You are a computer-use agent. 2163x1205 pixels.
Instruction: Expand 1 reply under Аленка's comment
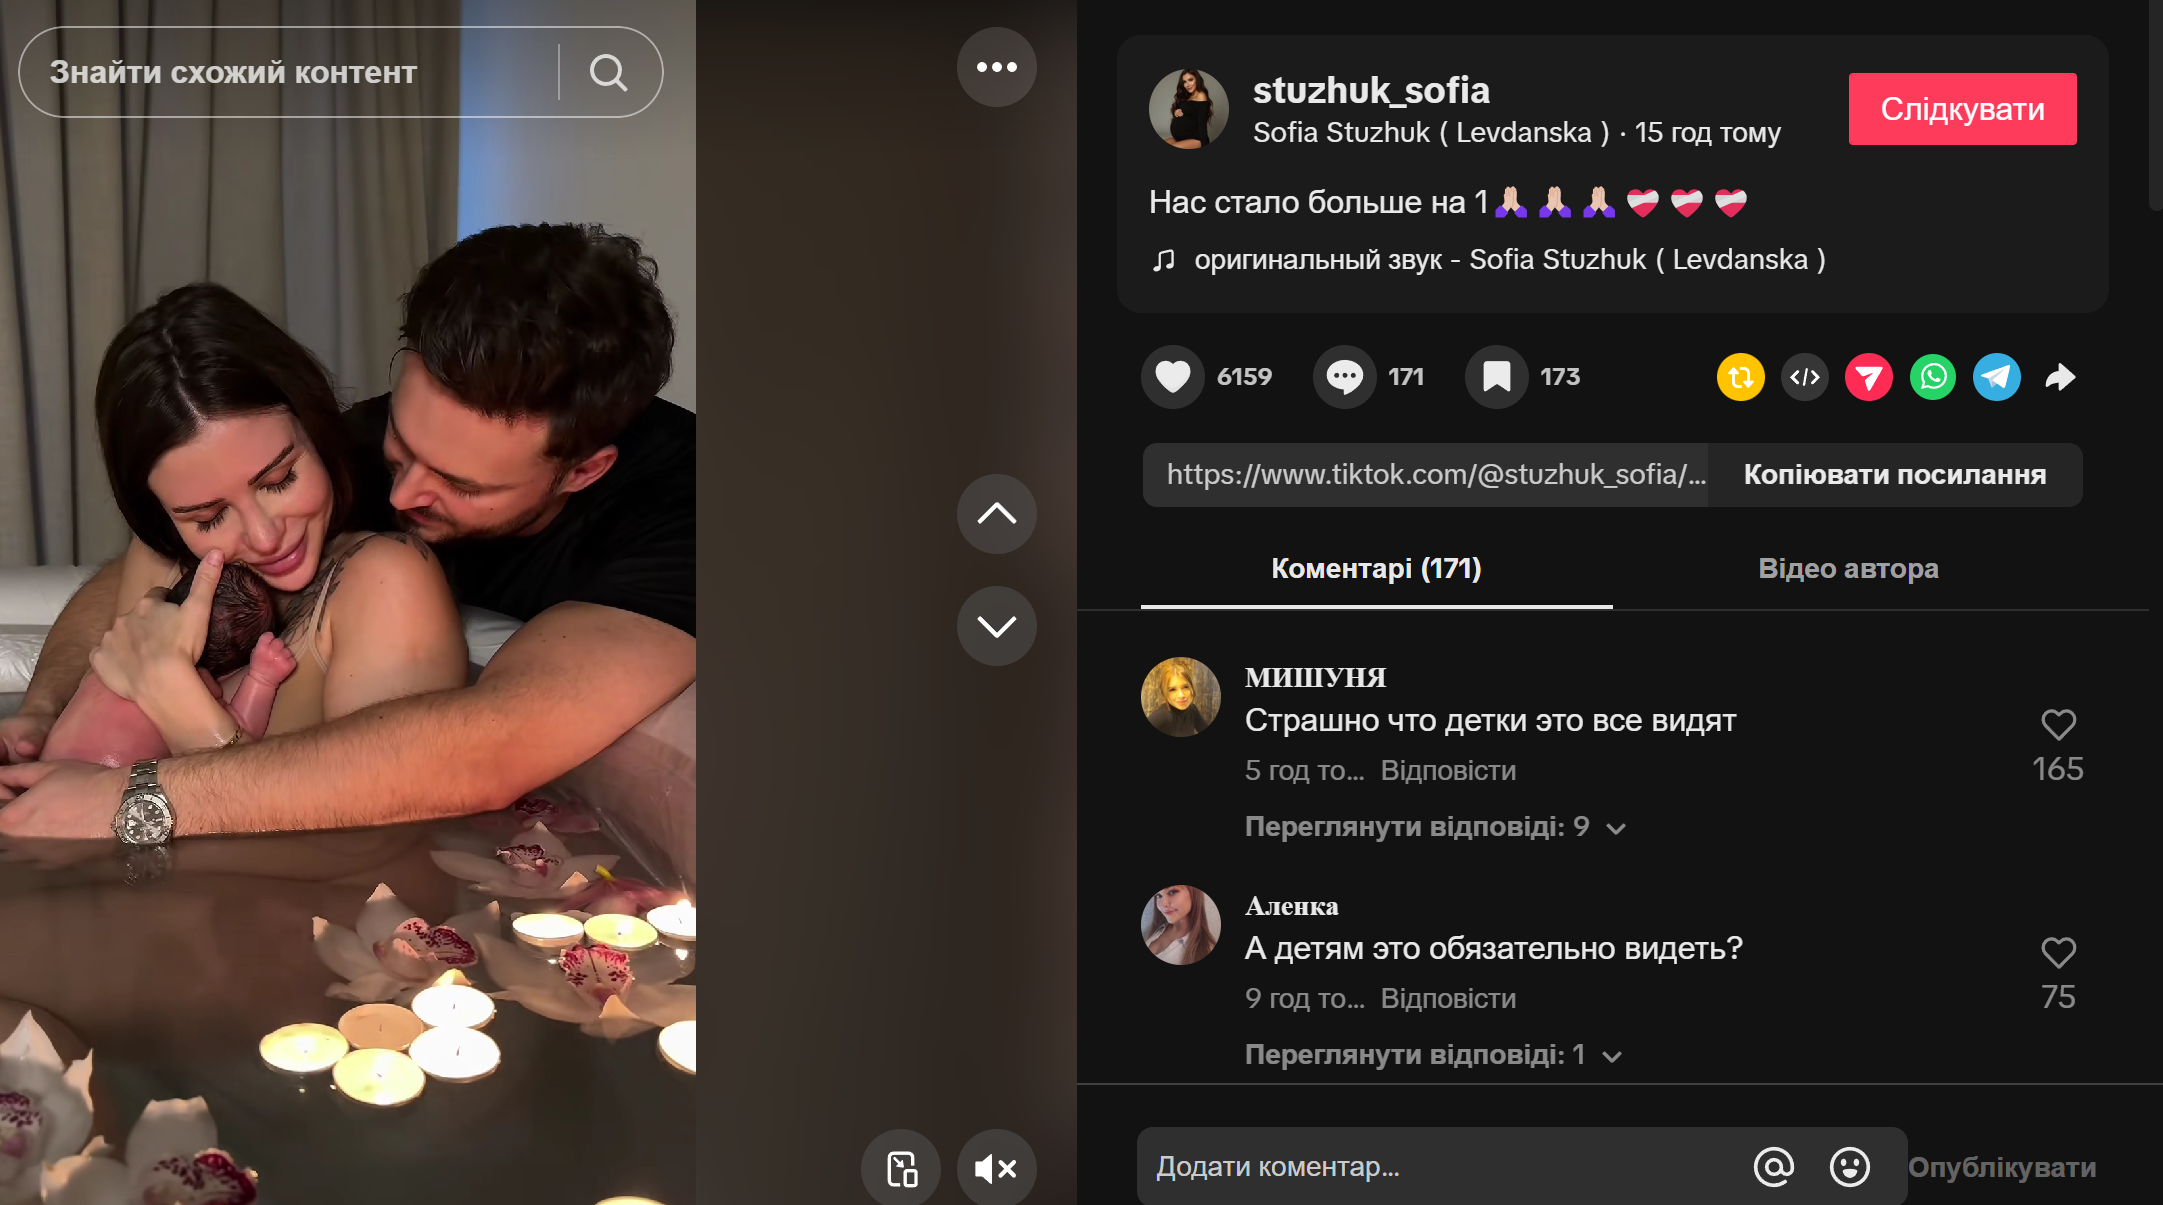click(1432, 1055)
